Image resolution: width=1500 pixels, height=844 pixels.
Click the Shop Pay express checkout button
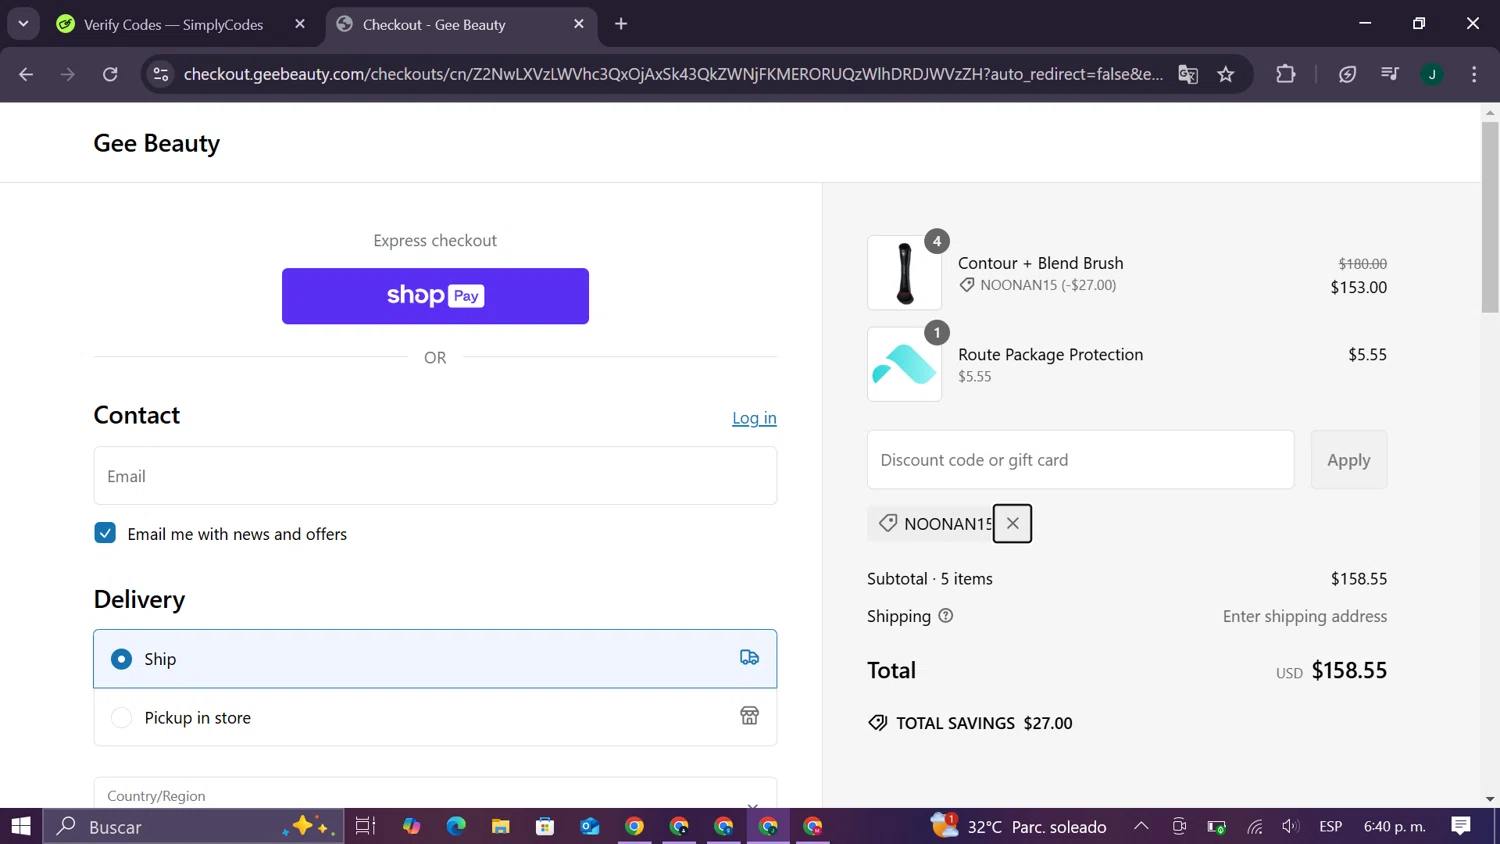click(435, 296)
